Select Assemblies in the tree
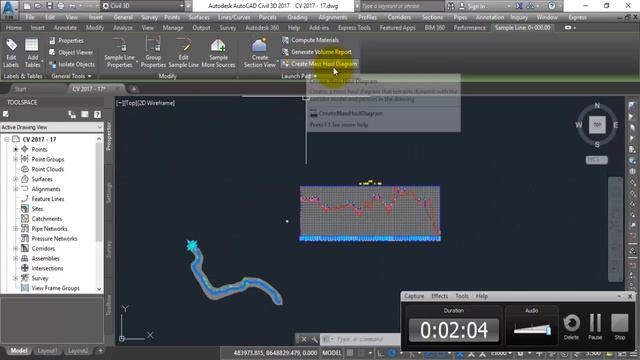 [45, 258]
